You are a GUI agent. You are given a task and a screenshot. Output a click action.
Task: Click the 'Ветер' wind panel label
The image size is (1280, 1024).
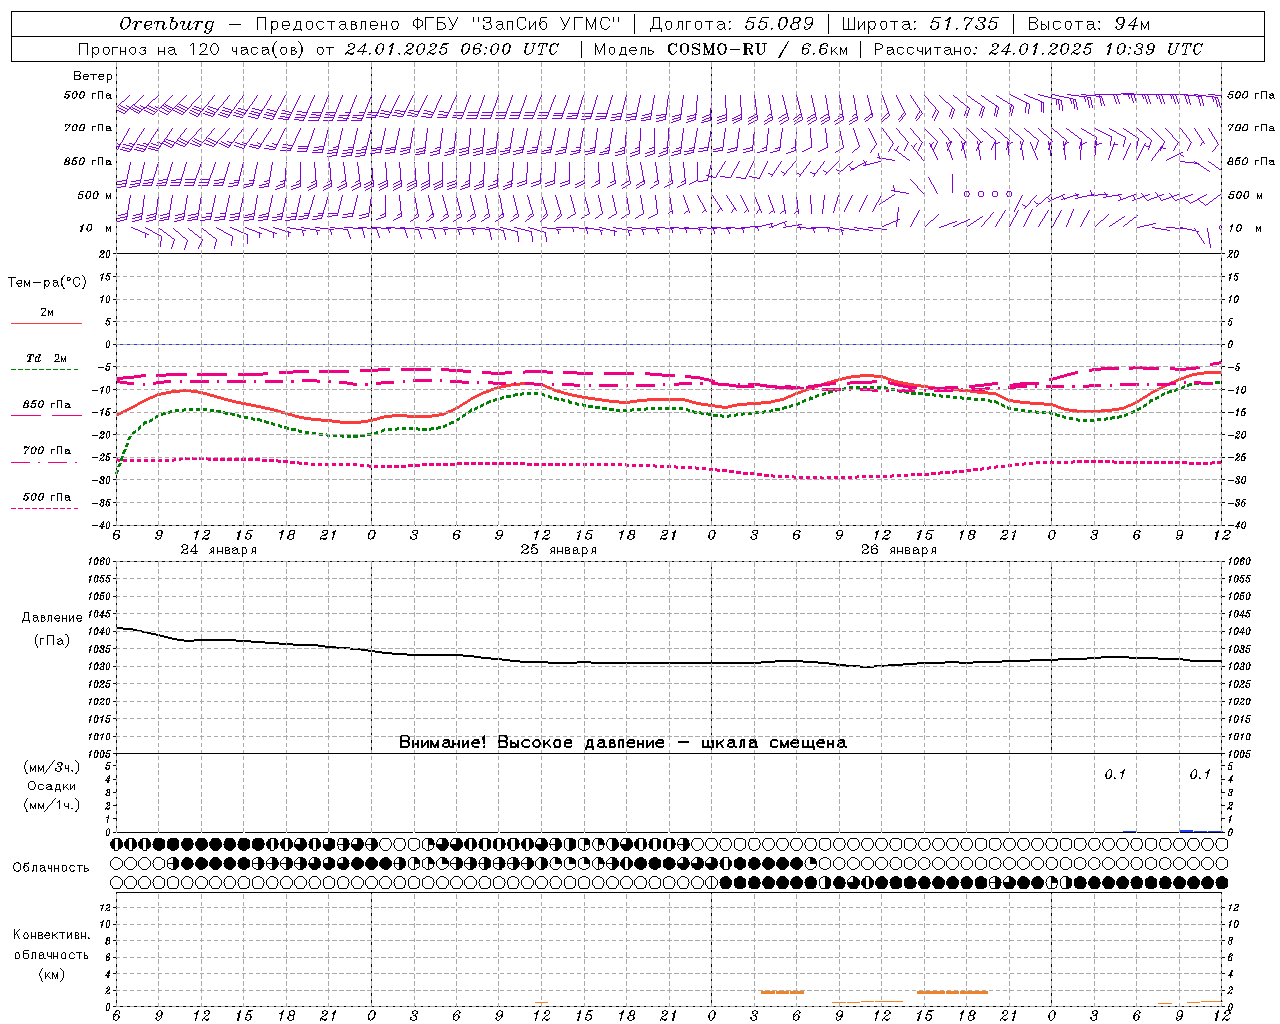pyautogui.click(x=93, y=76)
